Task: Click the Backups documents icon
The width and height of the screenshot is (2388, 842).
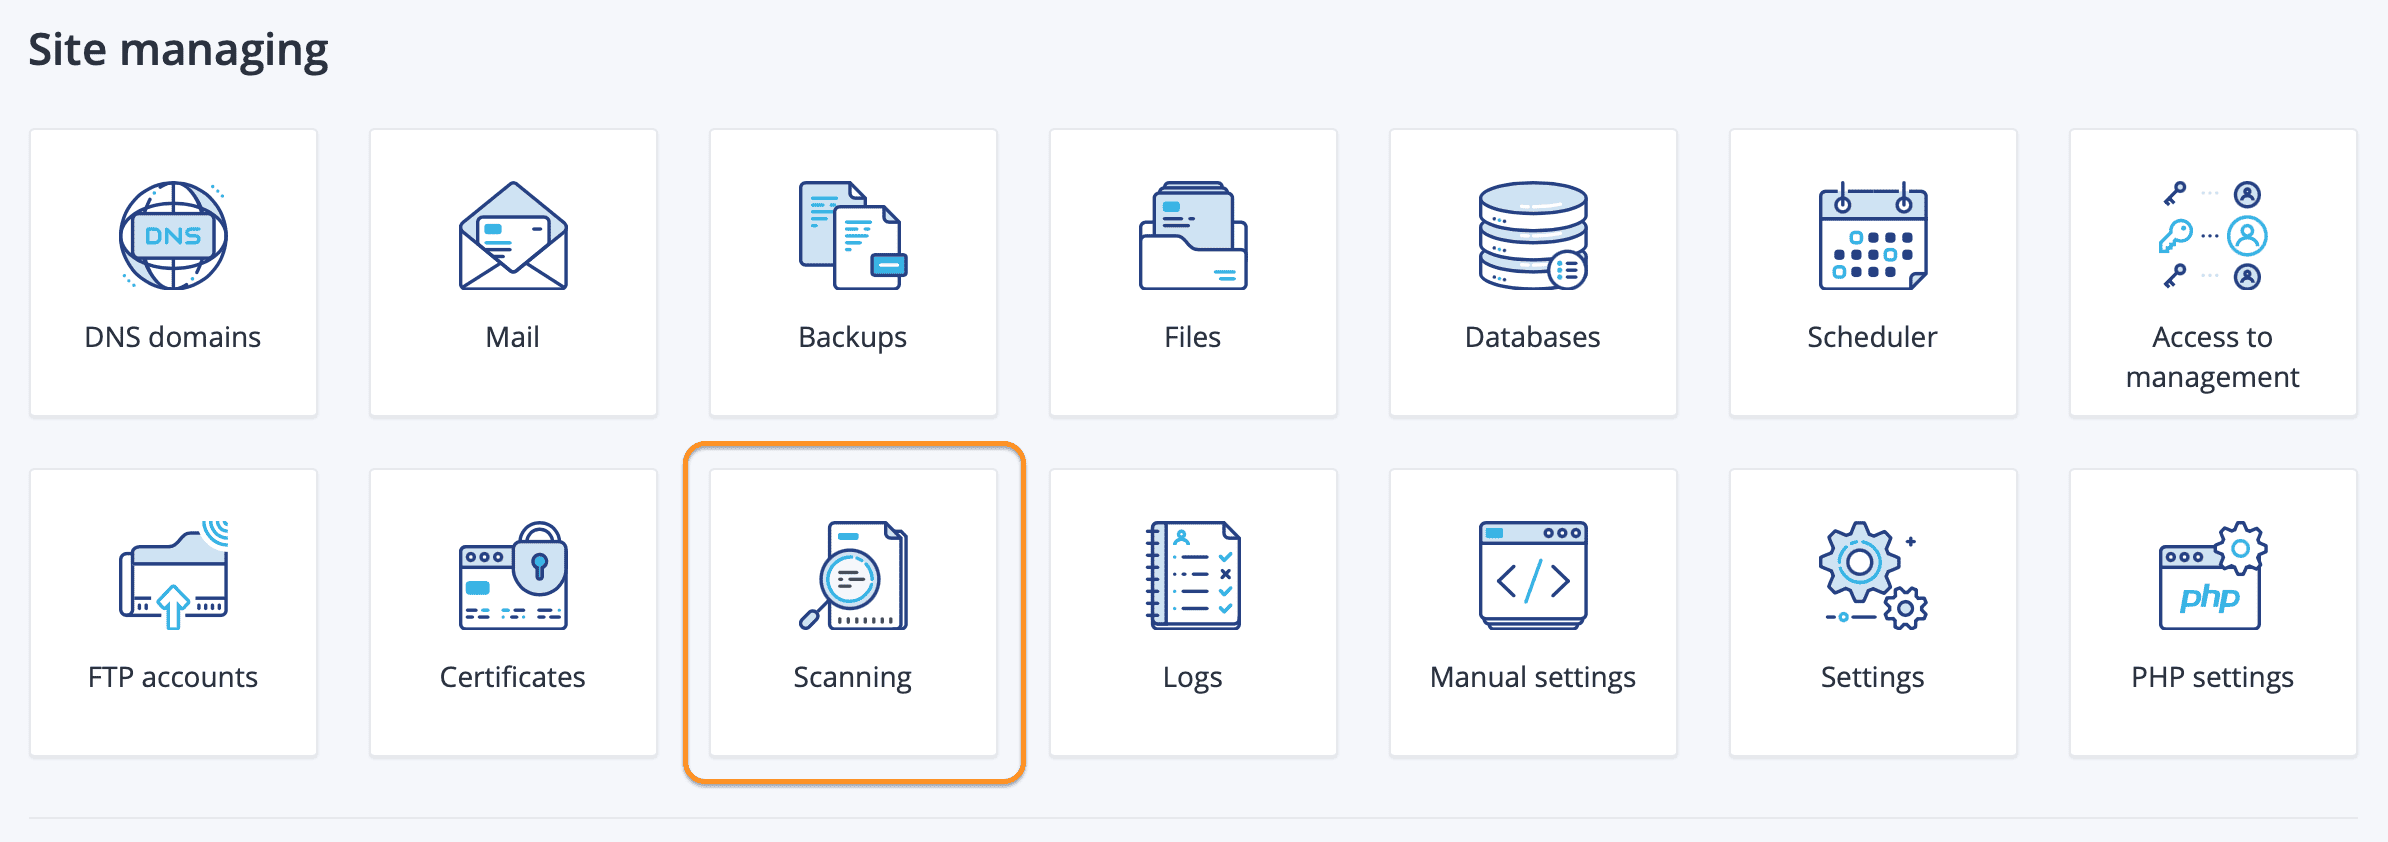Action: pos(853,236)
